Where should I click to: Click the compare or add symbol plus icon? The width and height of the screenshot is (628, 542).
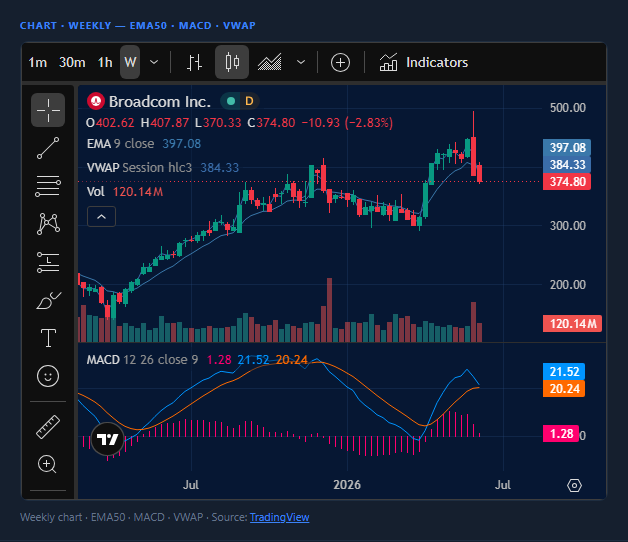click(340, 63)
